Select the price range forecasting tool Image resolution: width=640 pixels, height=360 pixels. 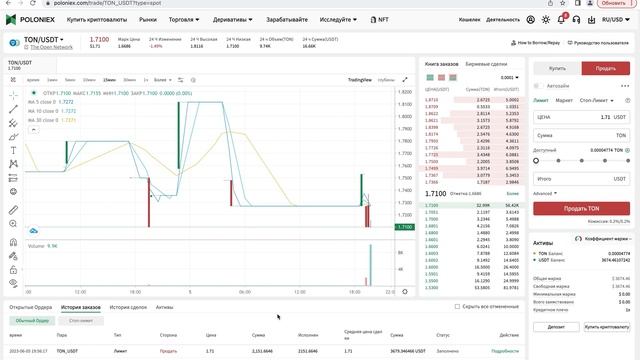click(x=13, y=178)
